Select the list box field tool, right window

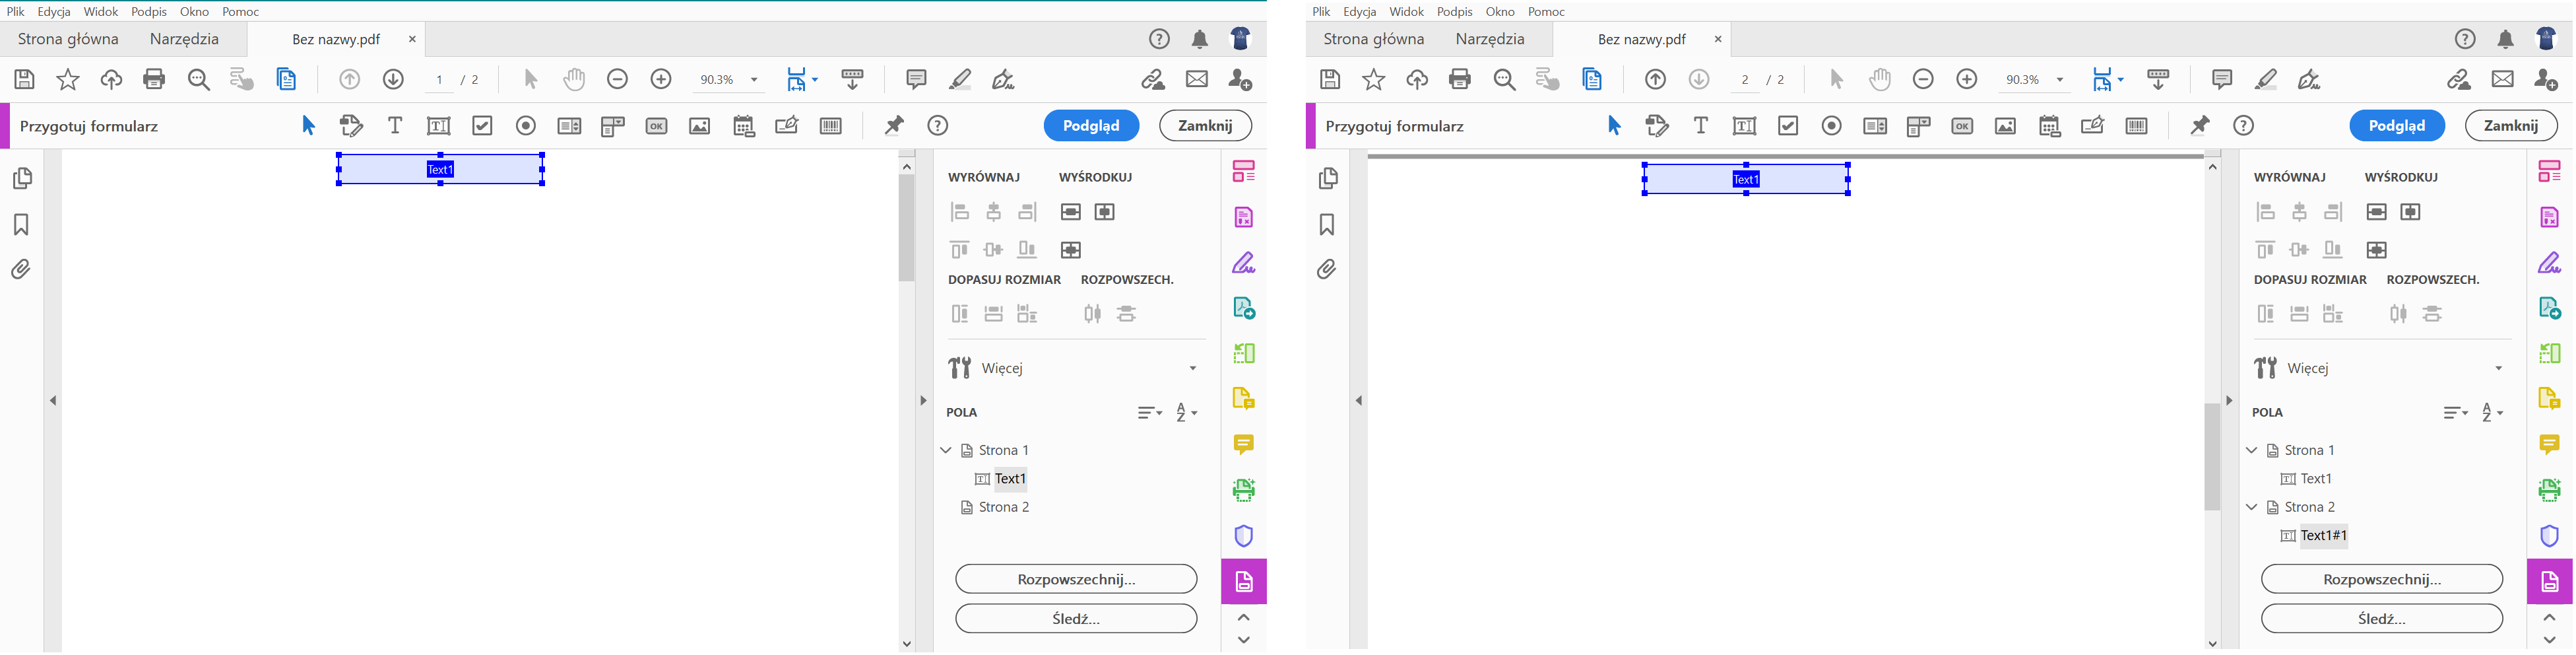click(1875, 126)
